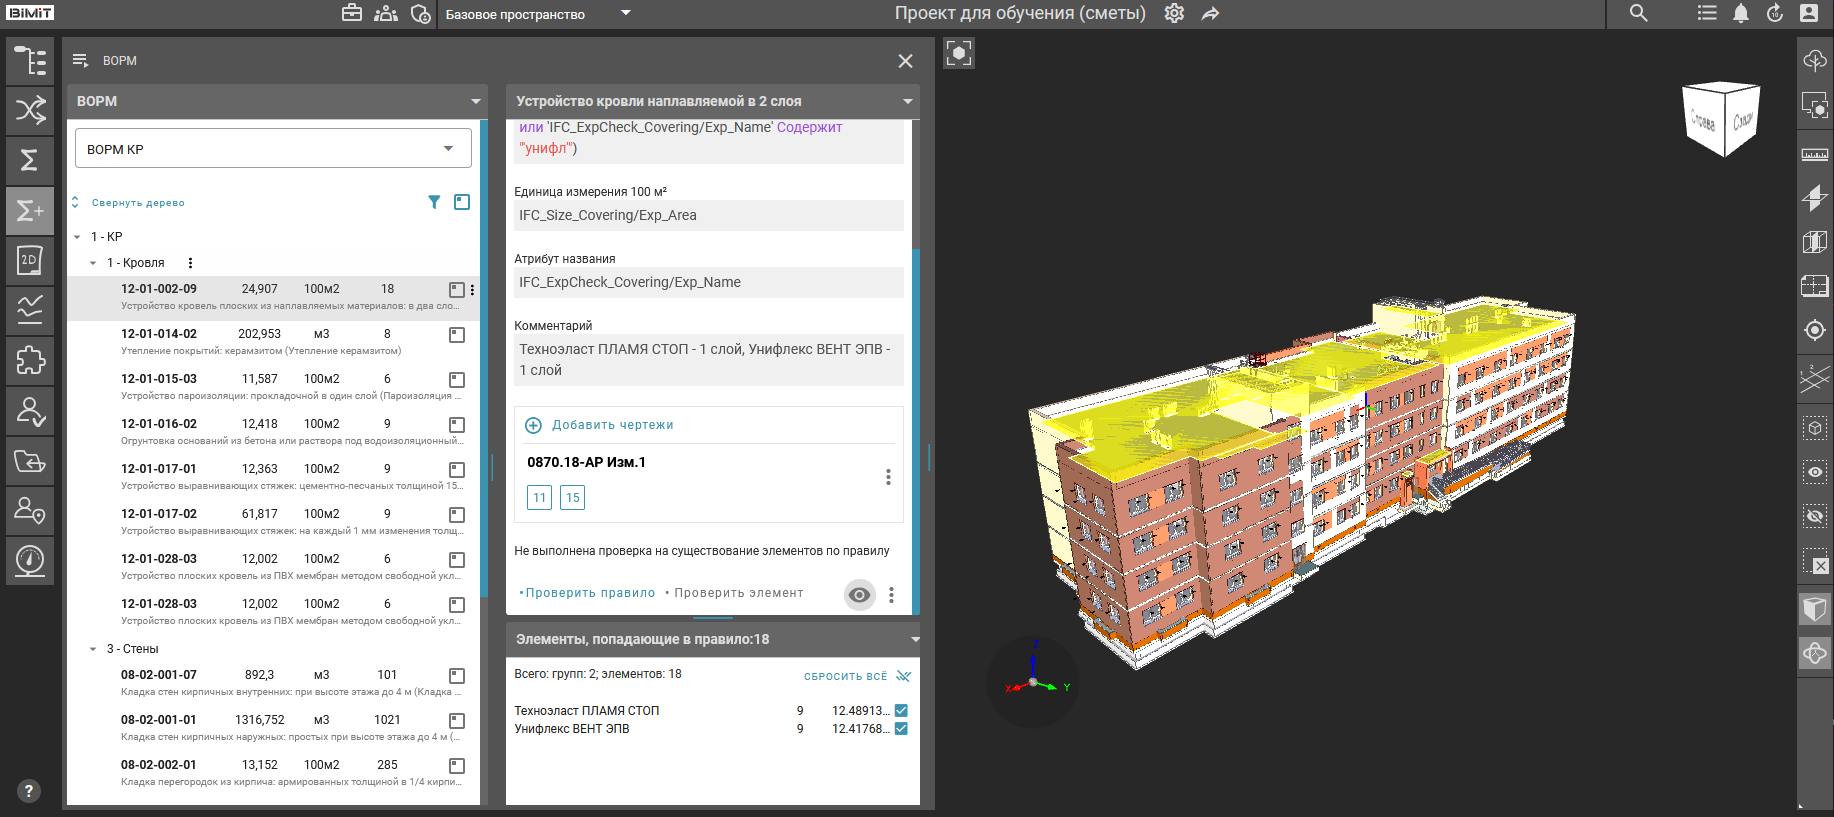The image size is (1834, 817).
Task: Click the task list icon in top bar
Action: click(x=1707, y=14)
